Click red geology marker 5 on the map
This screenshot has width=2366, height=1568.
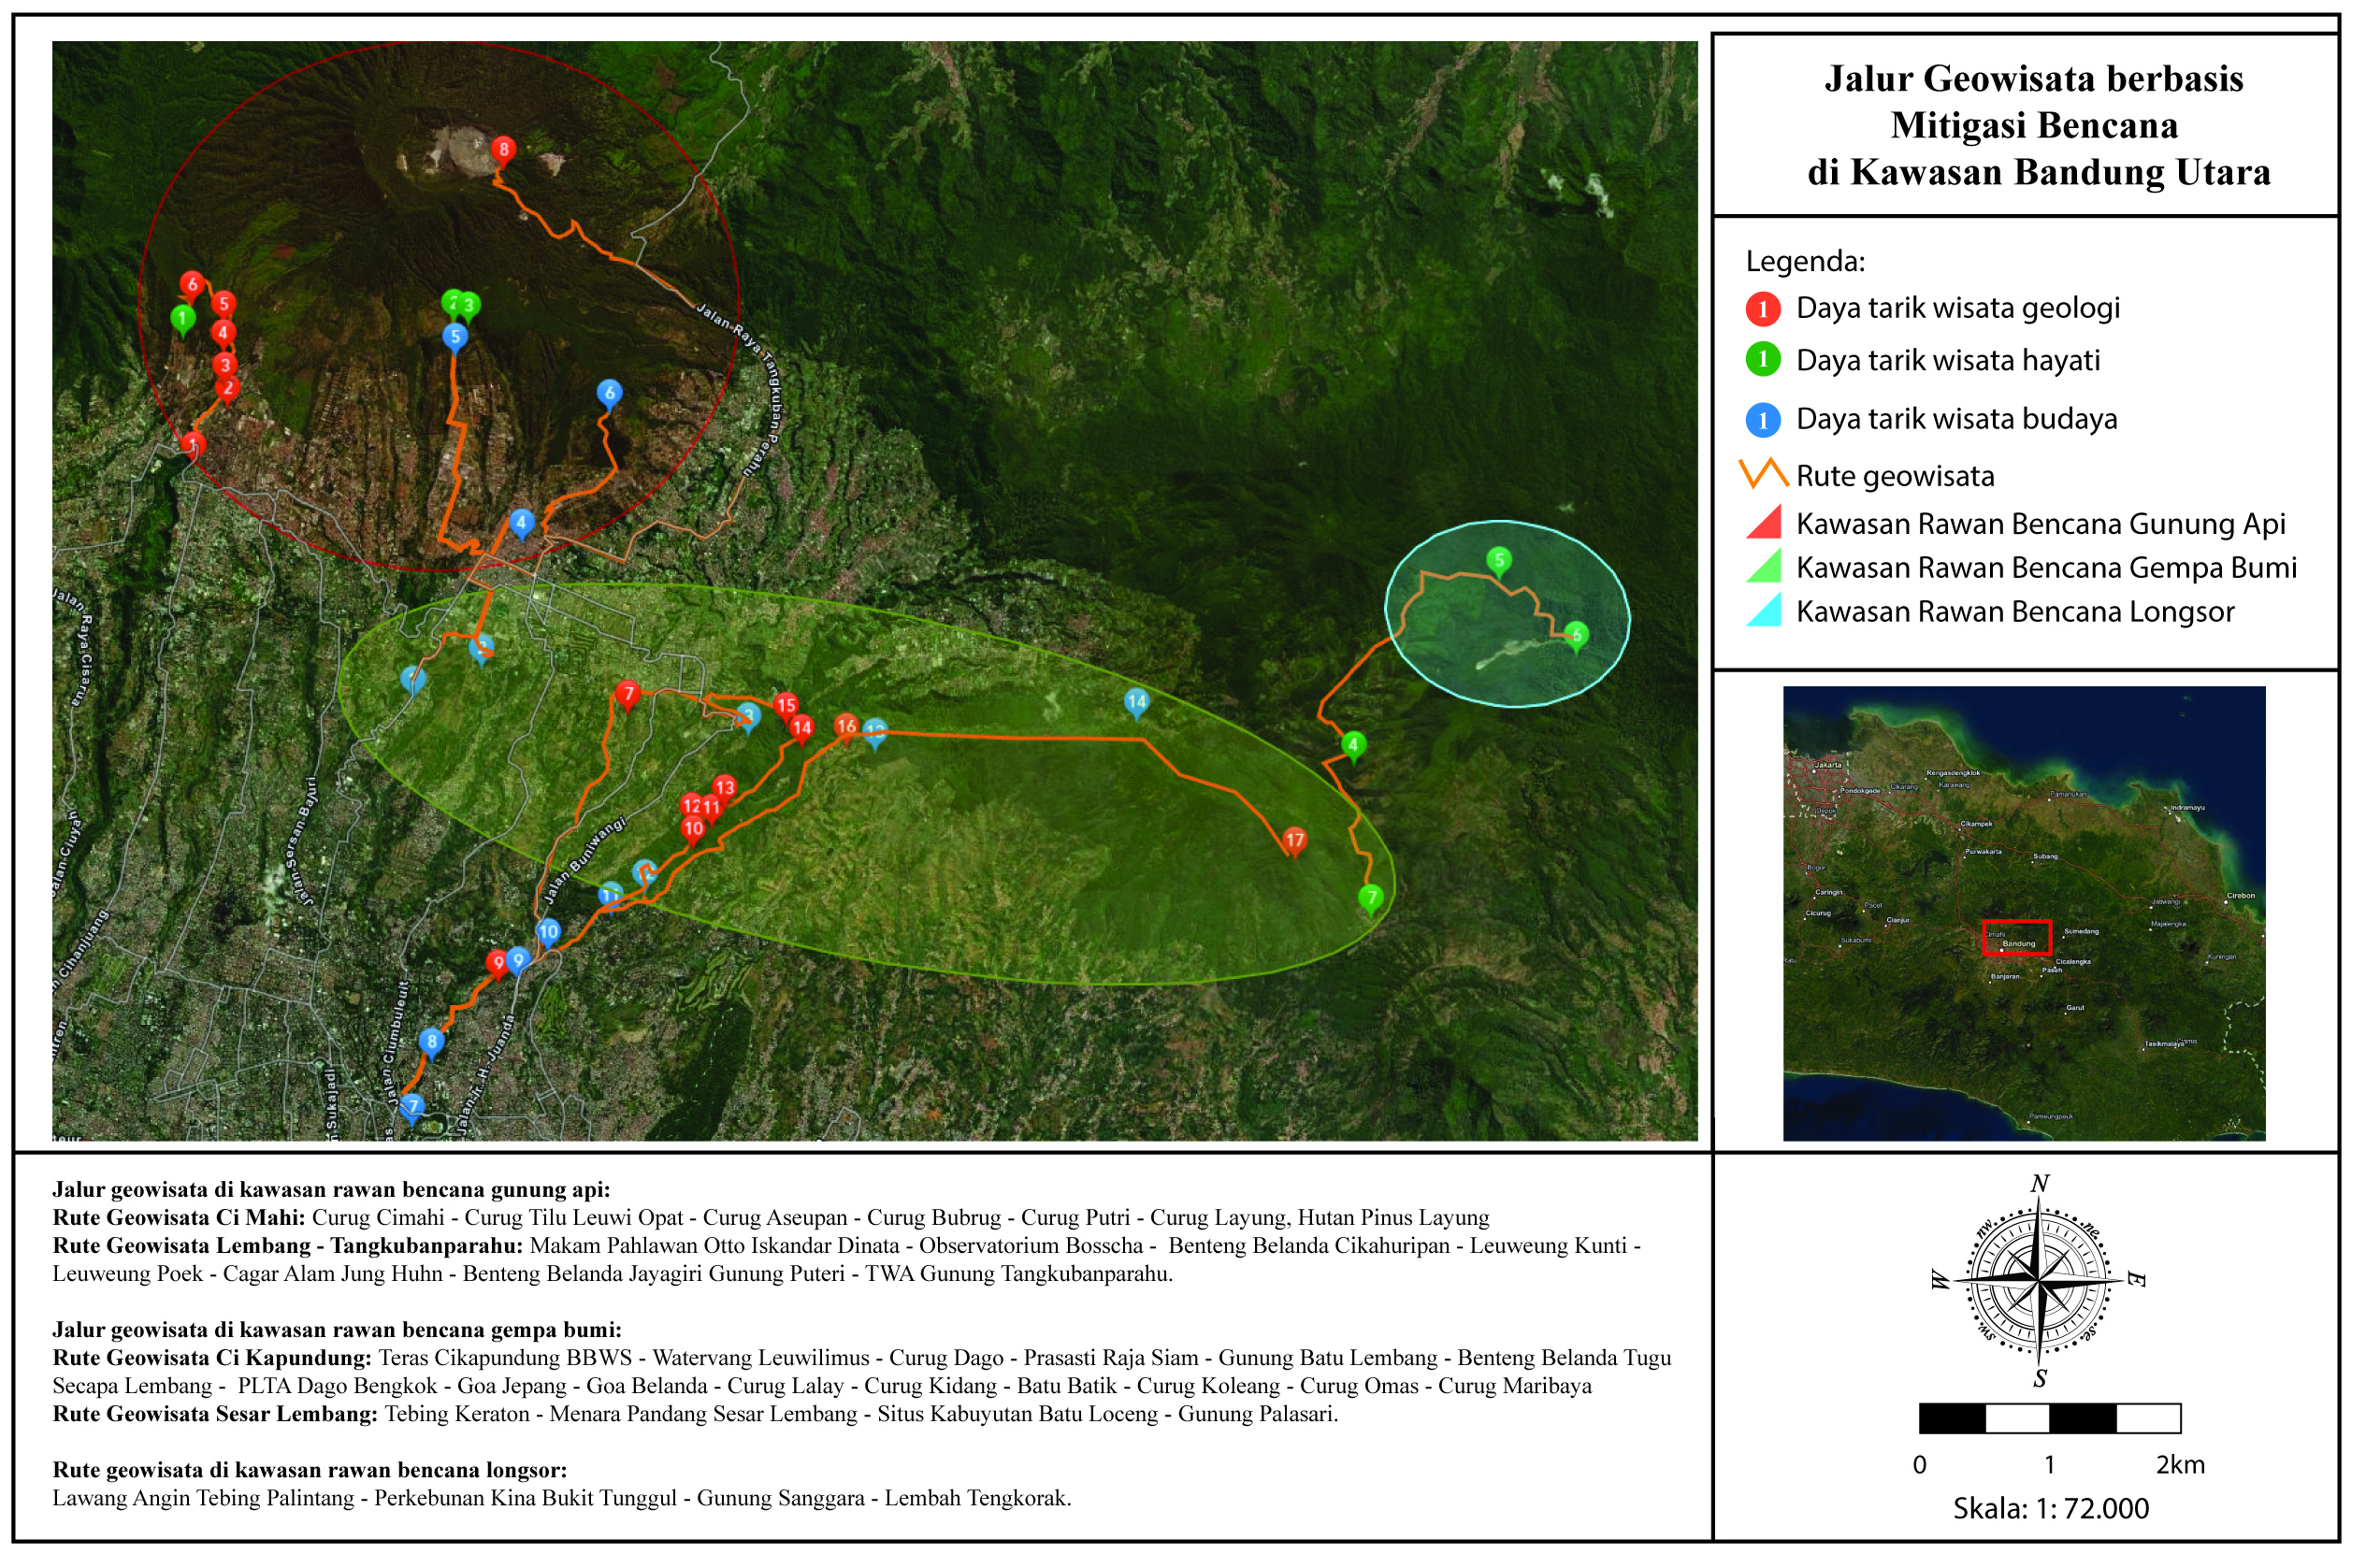pyautogui.click(x=224, y=305)
